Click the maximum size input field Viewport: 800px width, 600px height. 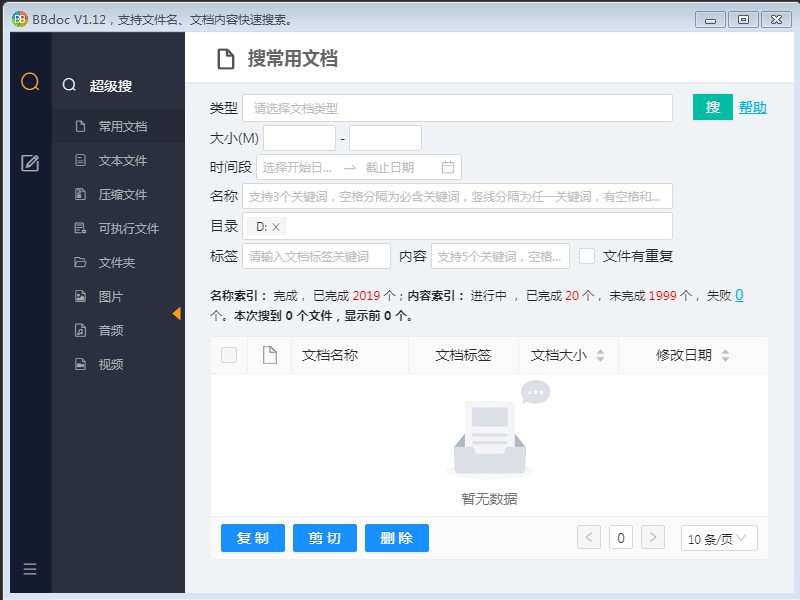pyautogui.click(x=385, y=138)
